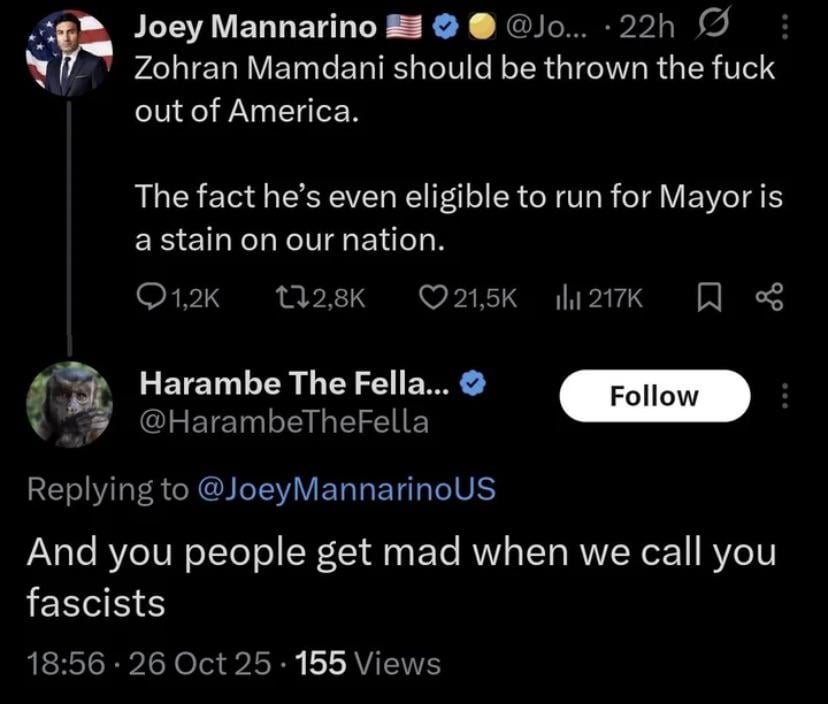Click the blue verified badge by Joey Mannarino
The height and width of the screenshot is (704, 828).
(443, 30)
